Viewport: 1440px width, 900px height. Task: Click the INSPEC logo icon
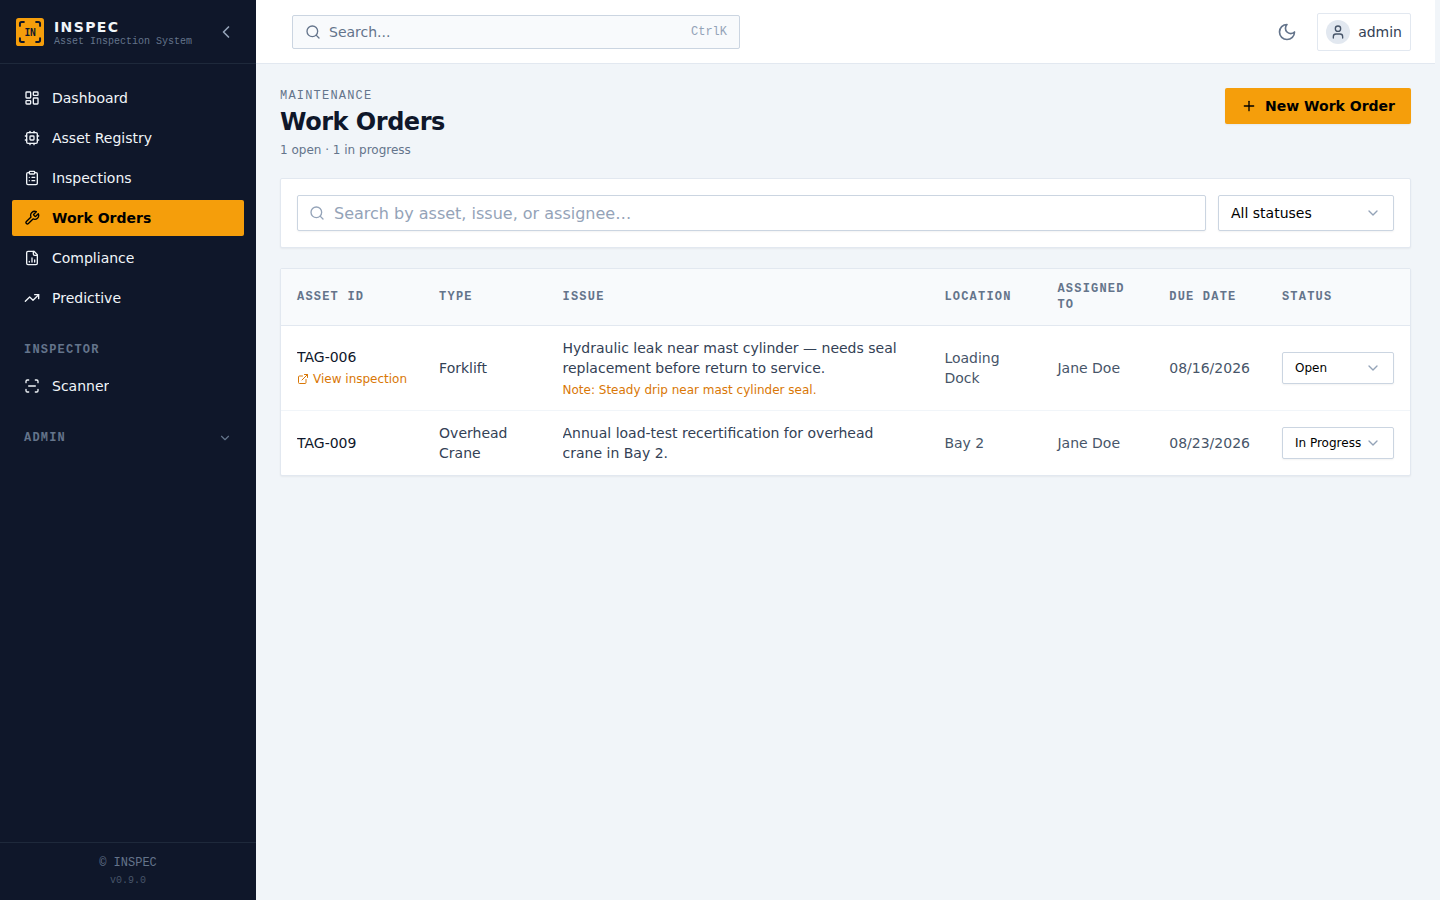[x=30, y=32]
